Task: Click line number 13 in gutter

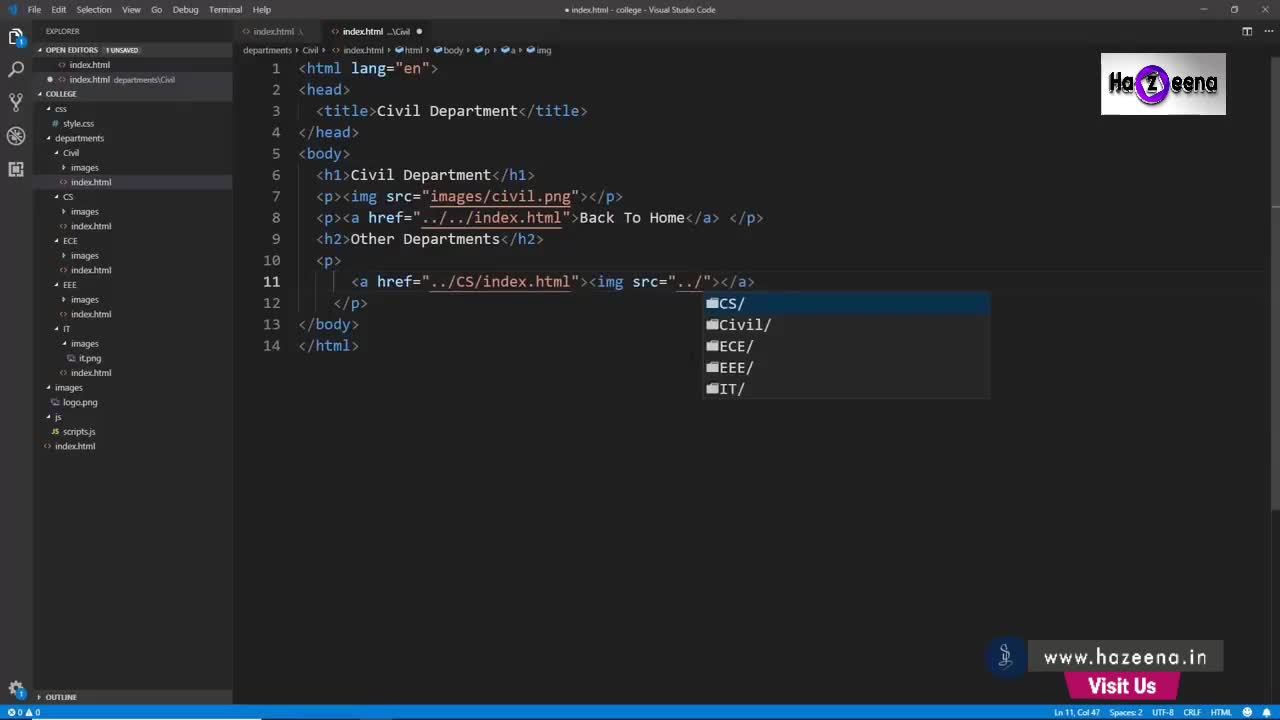Action: click(271, 324)
